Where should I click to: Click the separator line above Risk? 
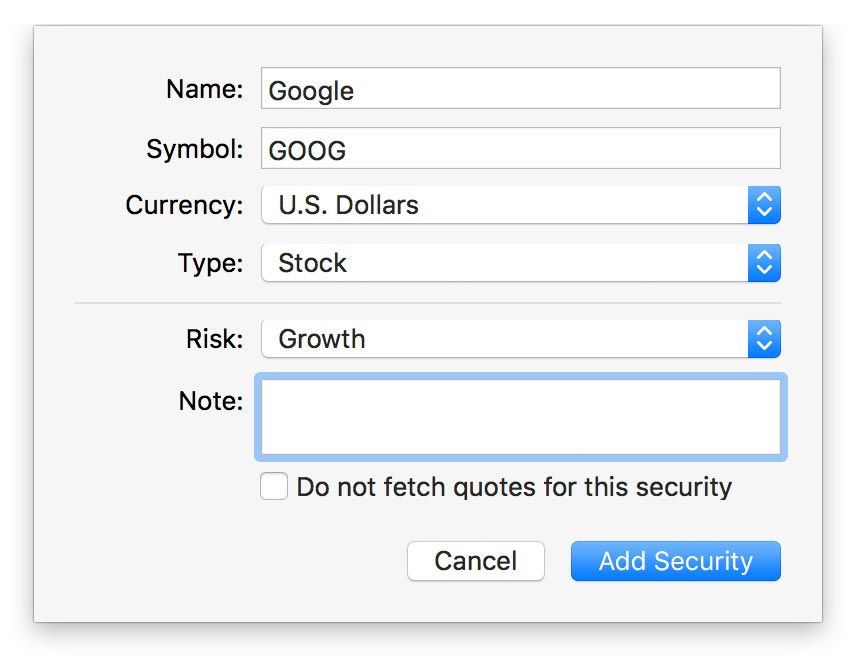tap(428, 301)
